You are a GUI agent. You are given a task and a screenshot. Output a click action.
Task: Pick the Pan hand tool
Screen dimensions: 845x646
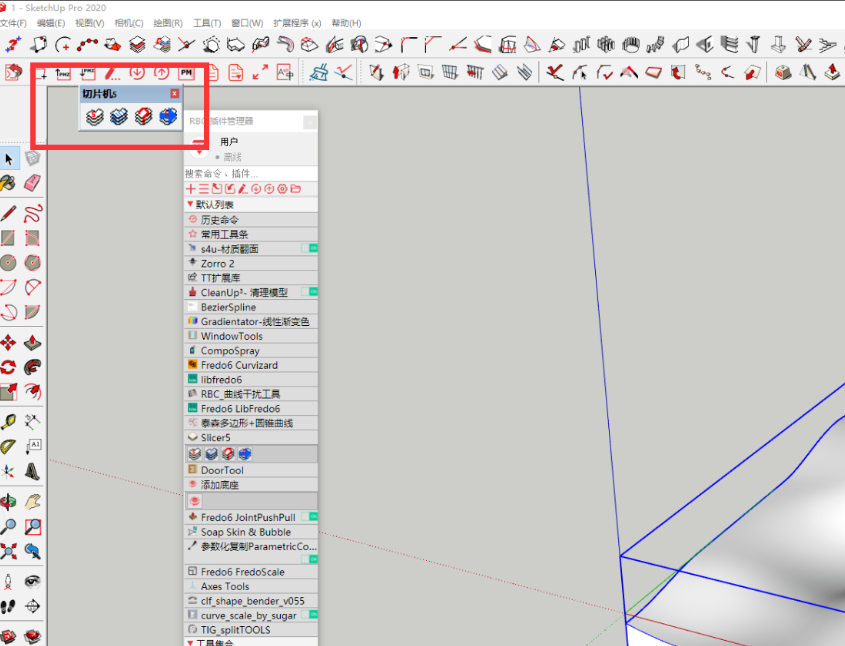click(32, 502)
